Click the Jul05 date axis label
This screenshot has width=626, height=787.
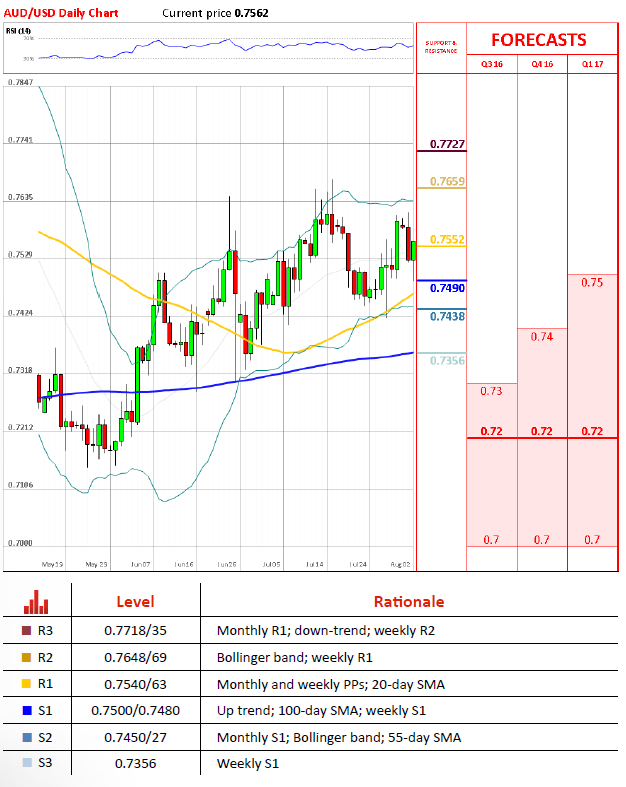[272, 564]
